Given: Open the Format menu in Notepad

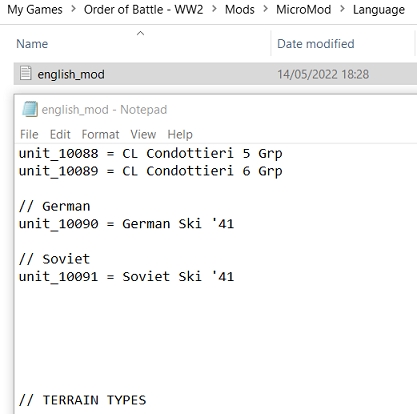Looking at the screenshot, I should [100, 134].
